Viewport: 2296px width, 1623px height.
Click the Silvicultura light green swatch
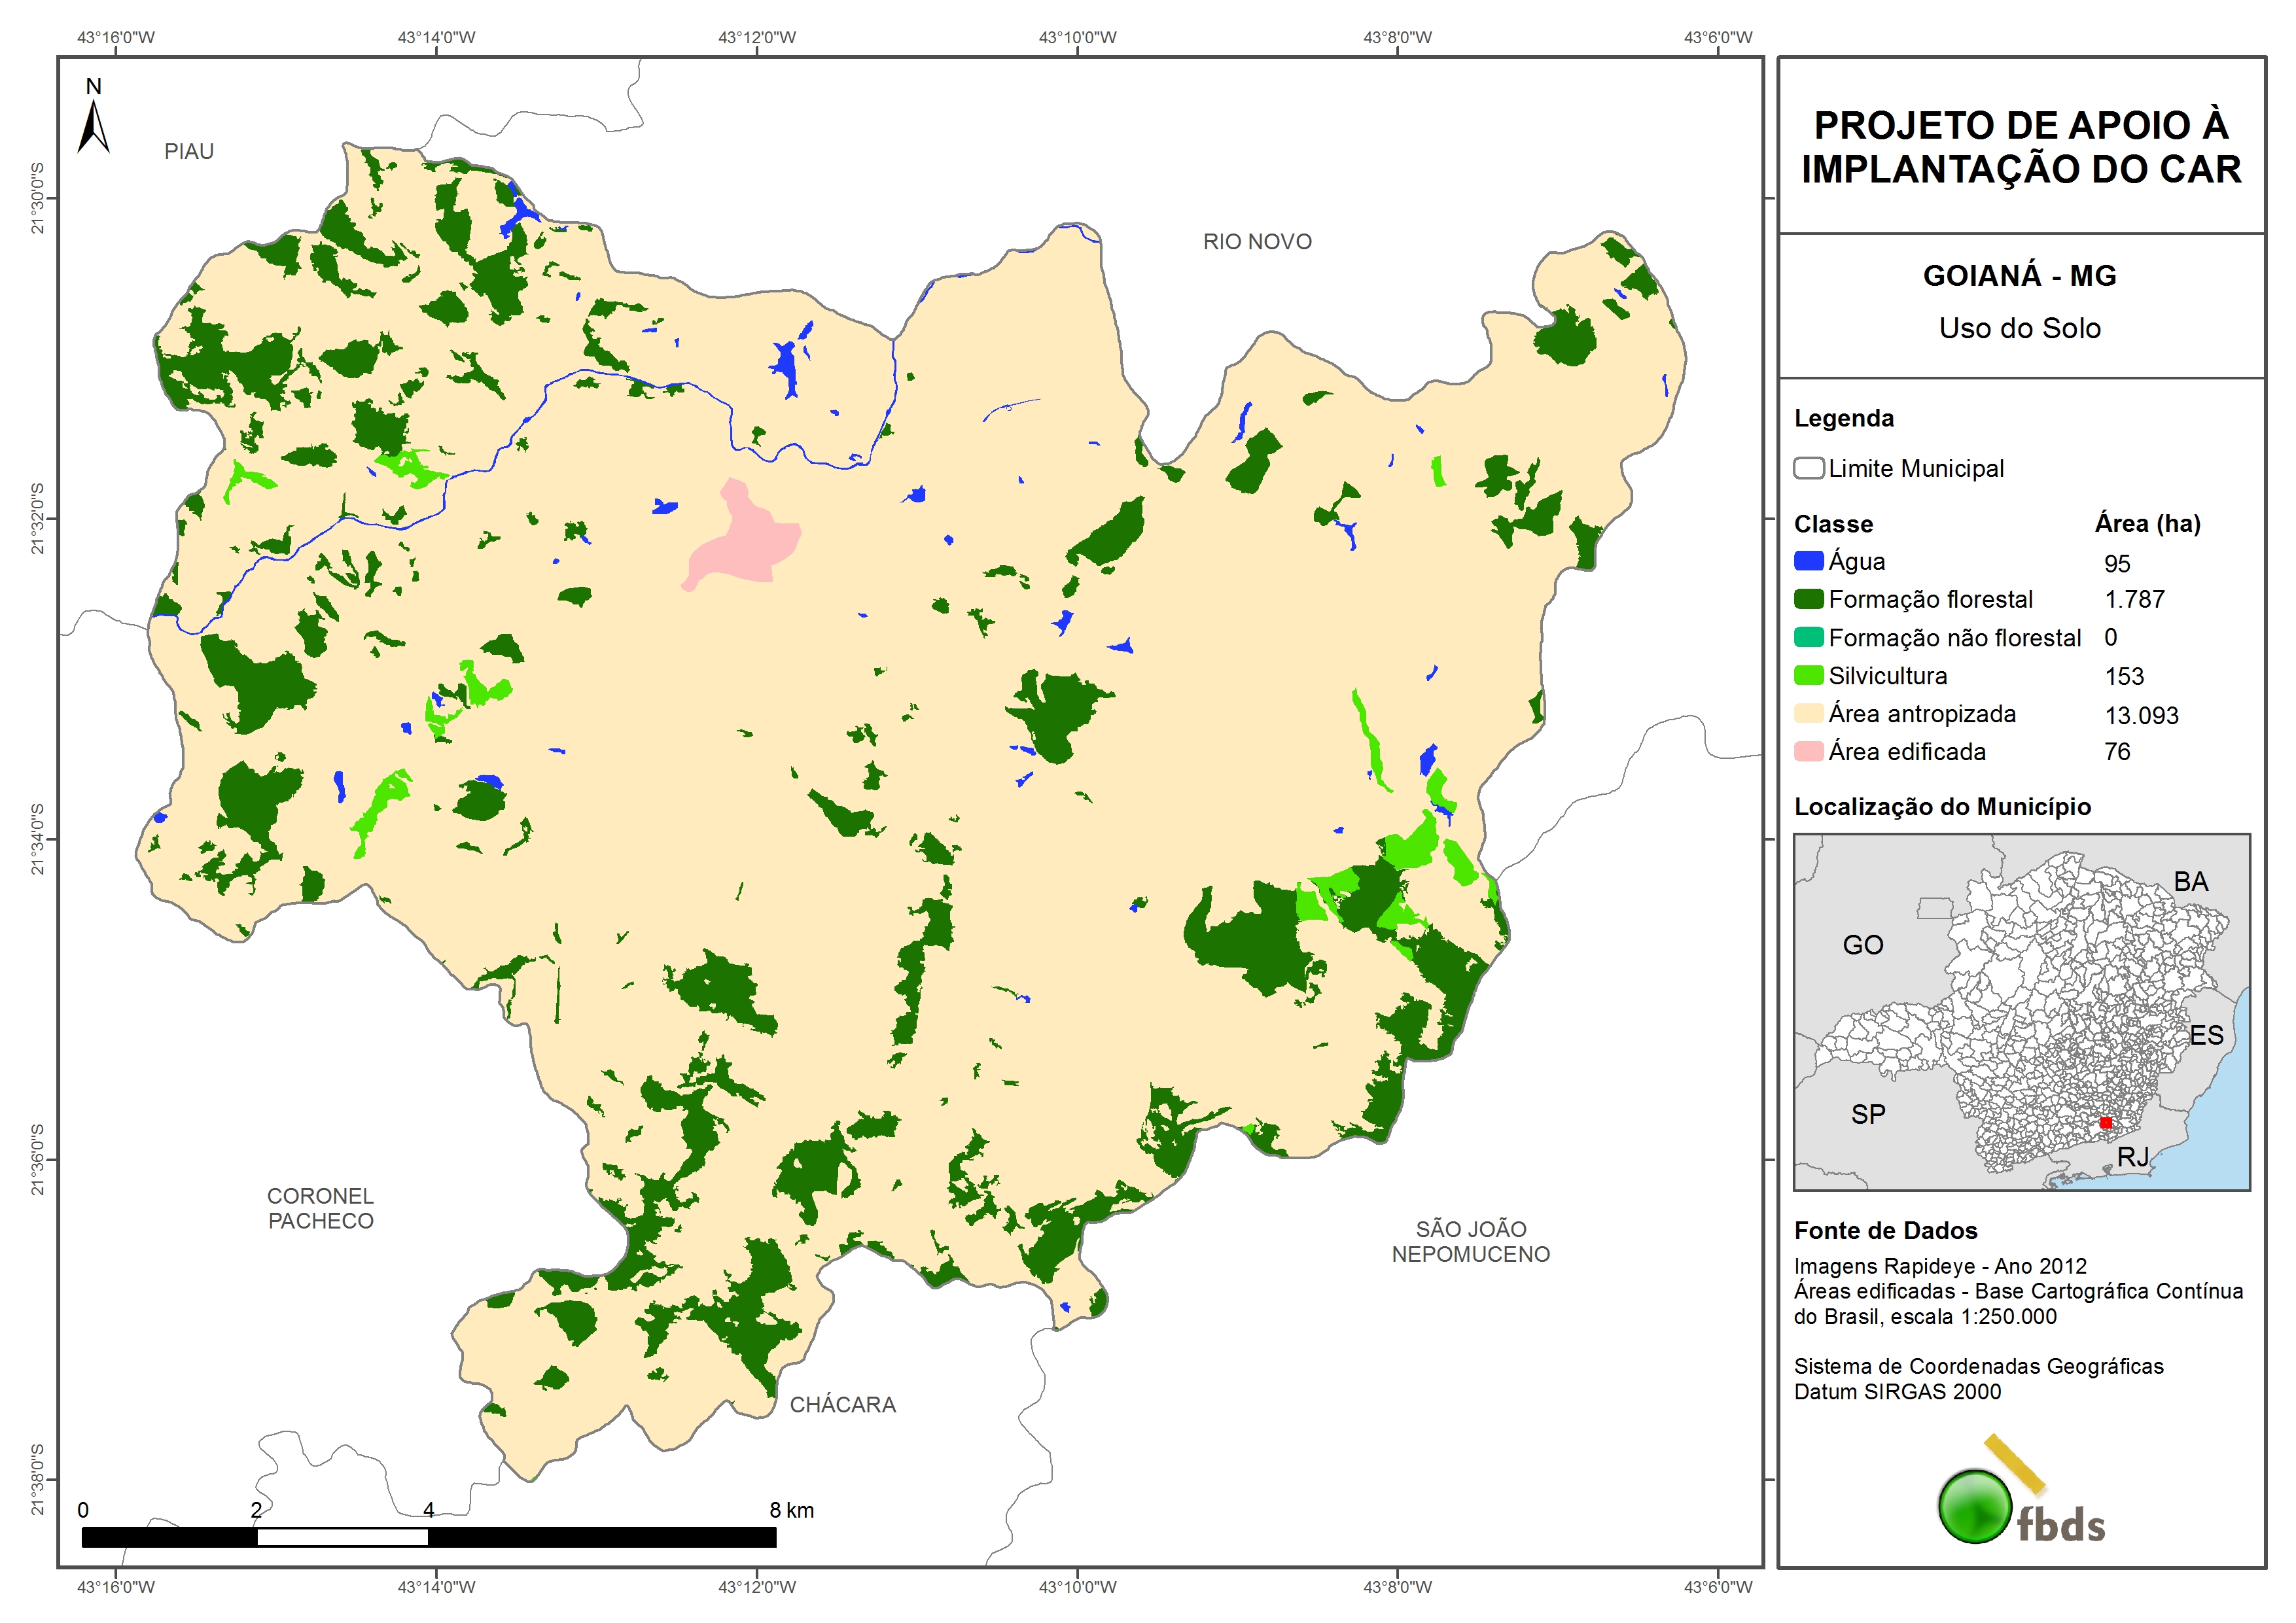pyautogui.click(x=1808, y=675)
